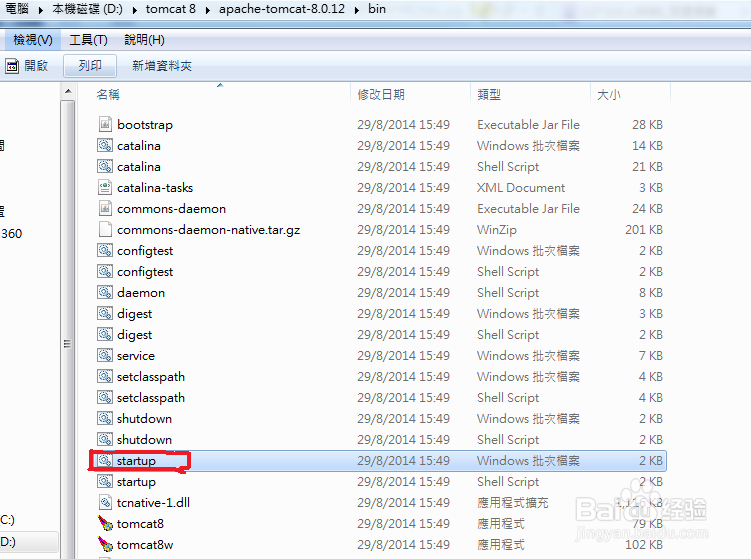Click the 新增資料夾 new folder button
Image resolution: width=751 pixels, height=559 pixels.
(162, 66)
